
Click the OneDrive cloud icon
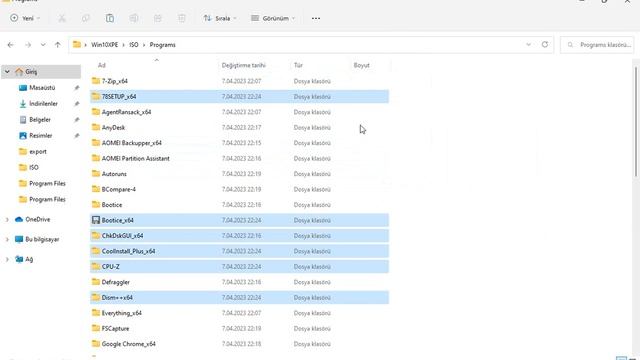(x=19, y=220)
